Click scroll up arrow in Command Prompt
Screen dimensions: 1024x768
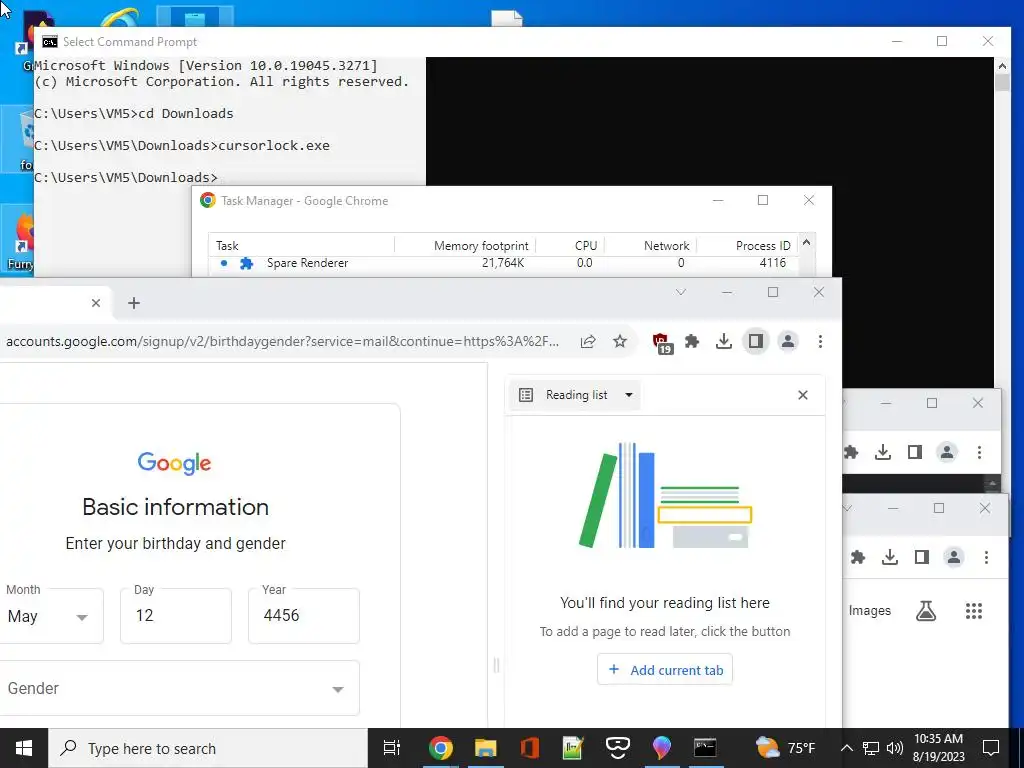[1002, 65]
